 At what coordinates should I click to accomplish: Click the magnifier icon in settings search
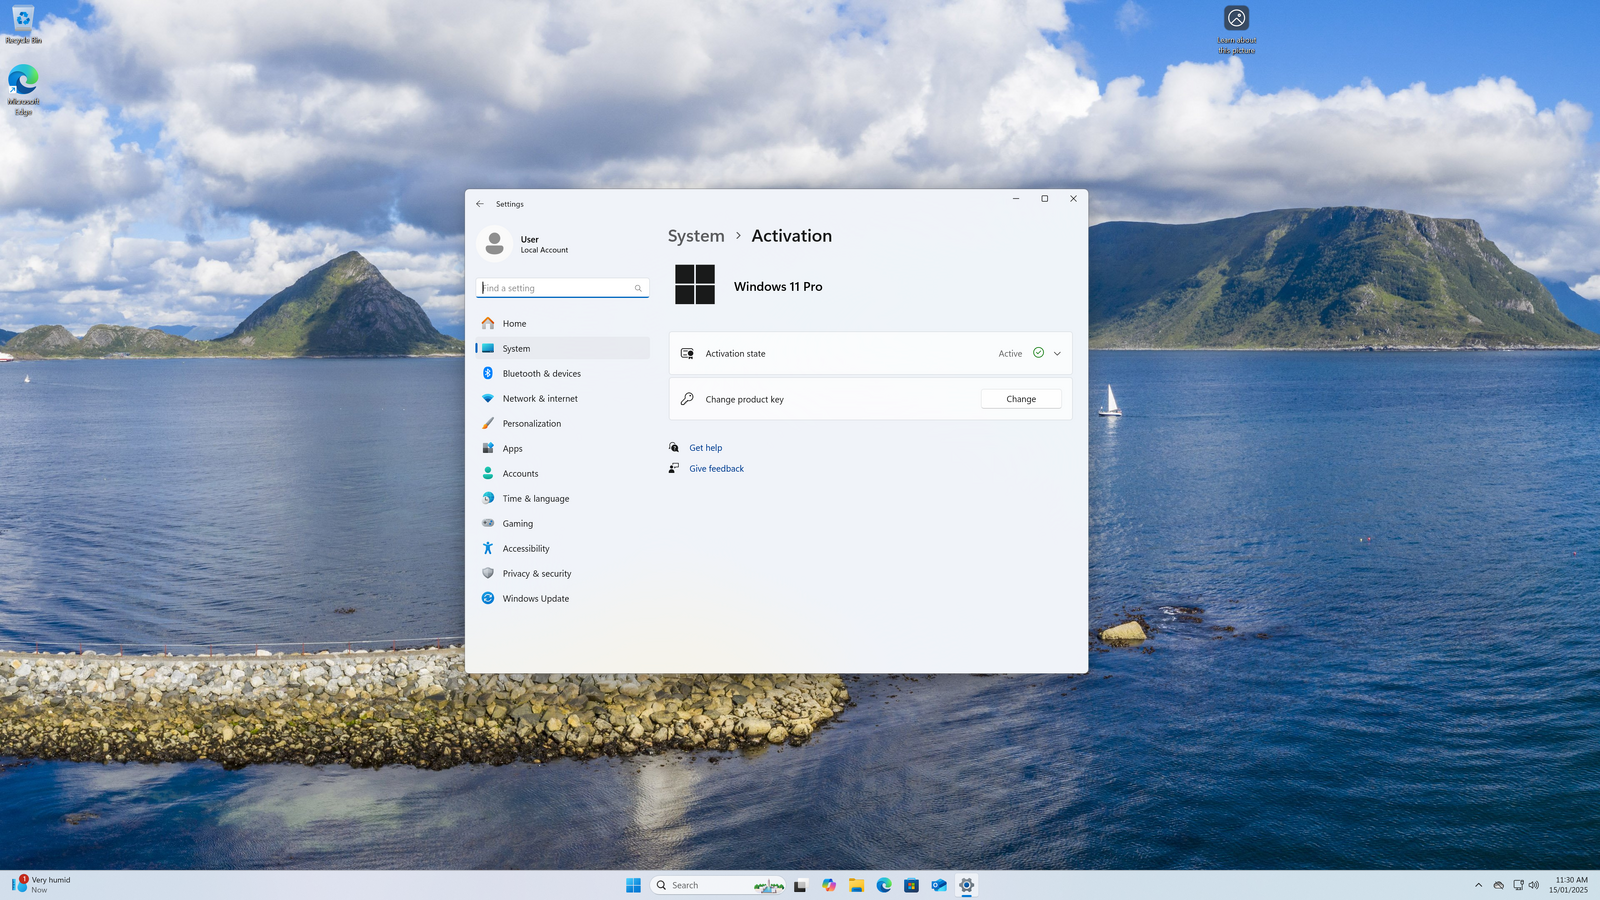pos(638,288)
